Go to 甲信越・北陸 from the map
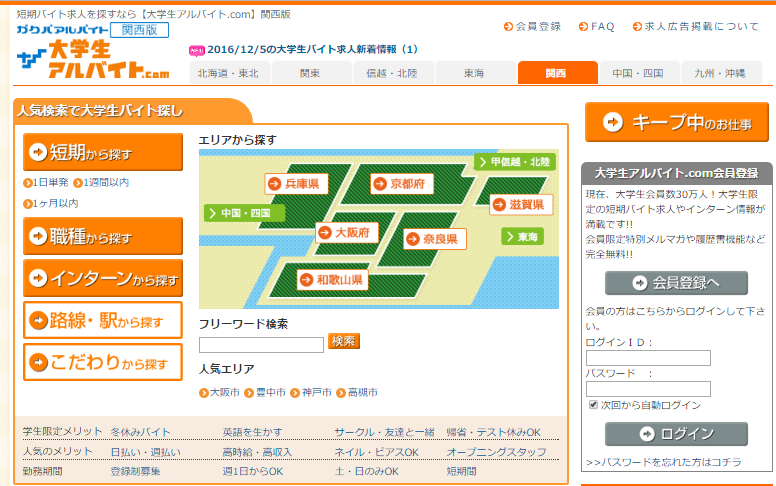The width and height of the screenshot is (776, 486). click(515, 162)
